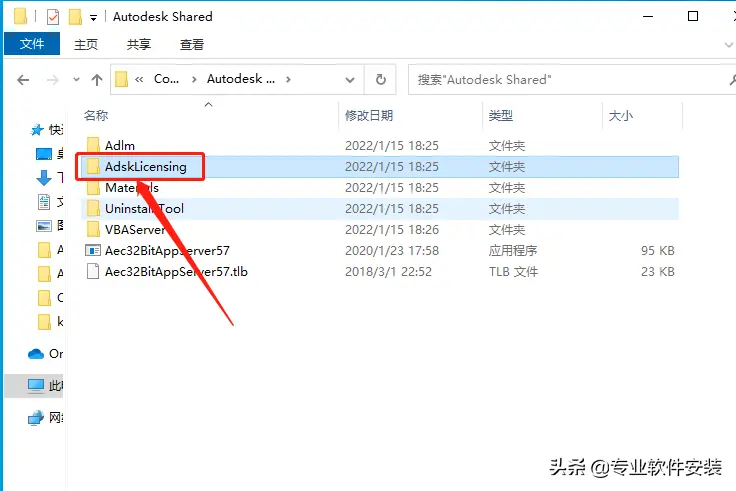The height and width of the screenshot is (491, 736).
Task: Sort by the 大小 column header
Action: (x=621, y=115)
